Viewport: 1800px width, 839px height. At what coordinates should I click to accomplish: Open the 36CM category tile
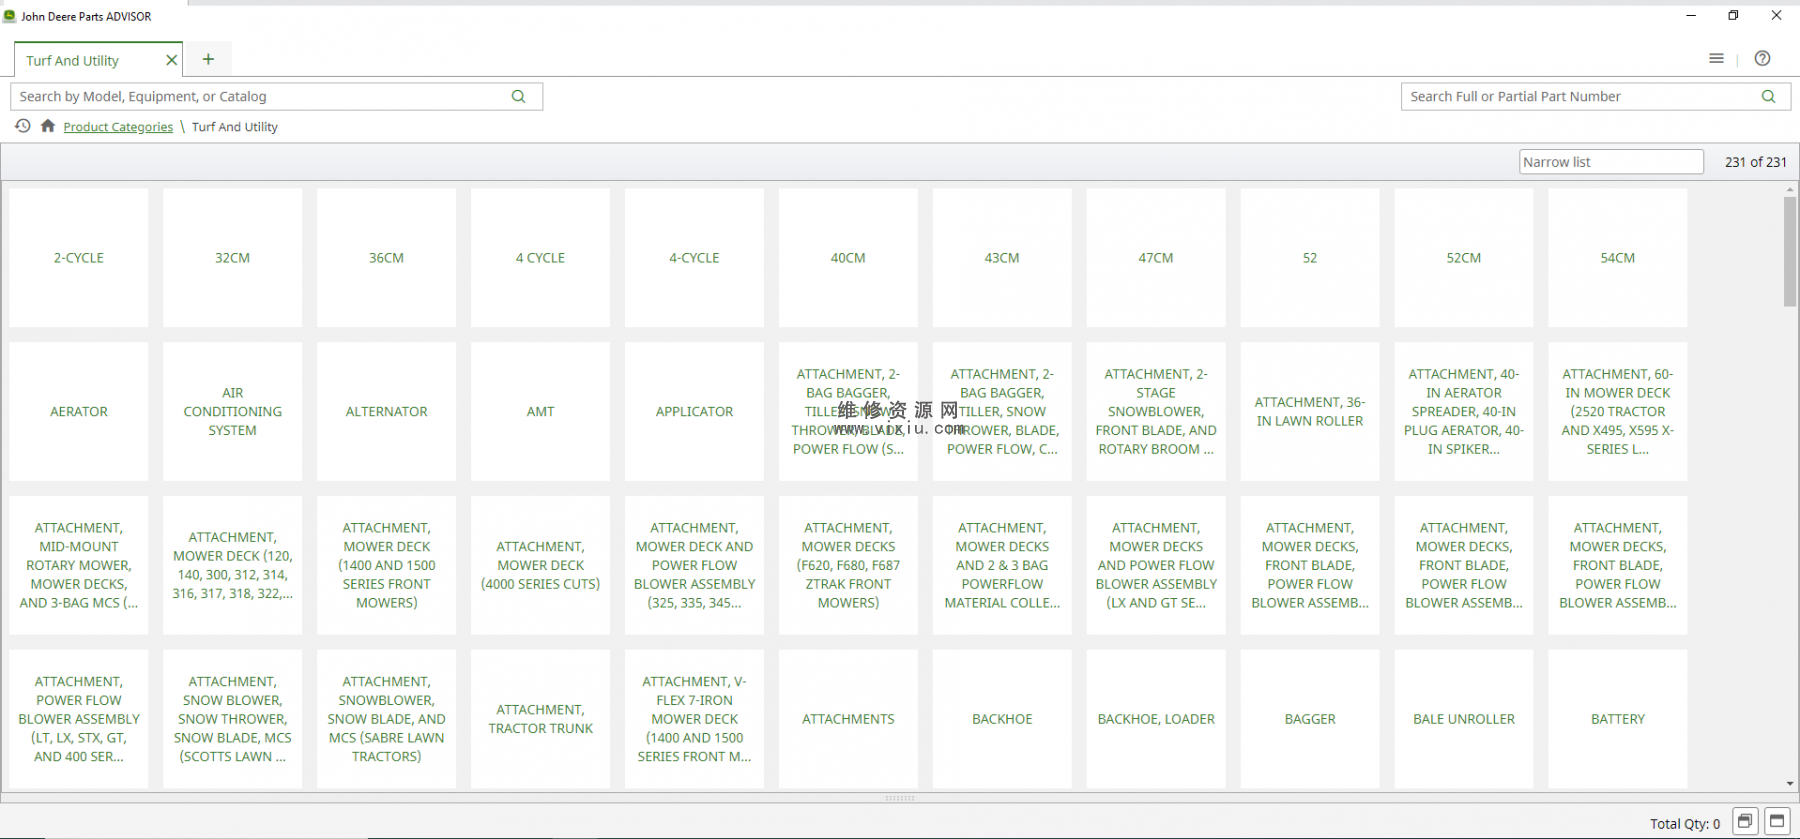(x=387, y=258)
